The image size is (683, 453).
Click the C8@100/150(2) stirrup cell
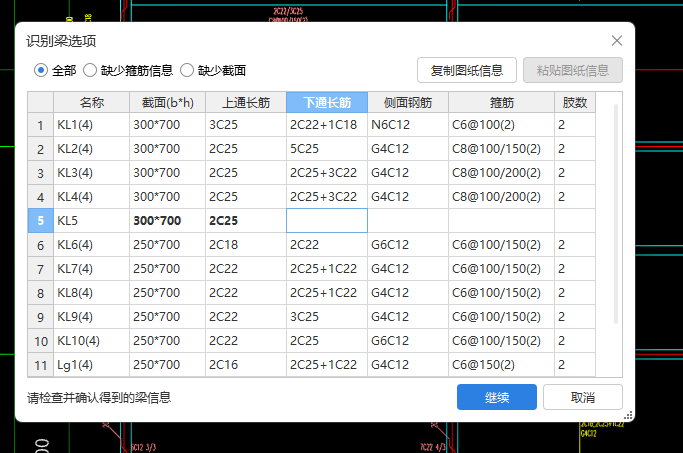click(501, 149)
